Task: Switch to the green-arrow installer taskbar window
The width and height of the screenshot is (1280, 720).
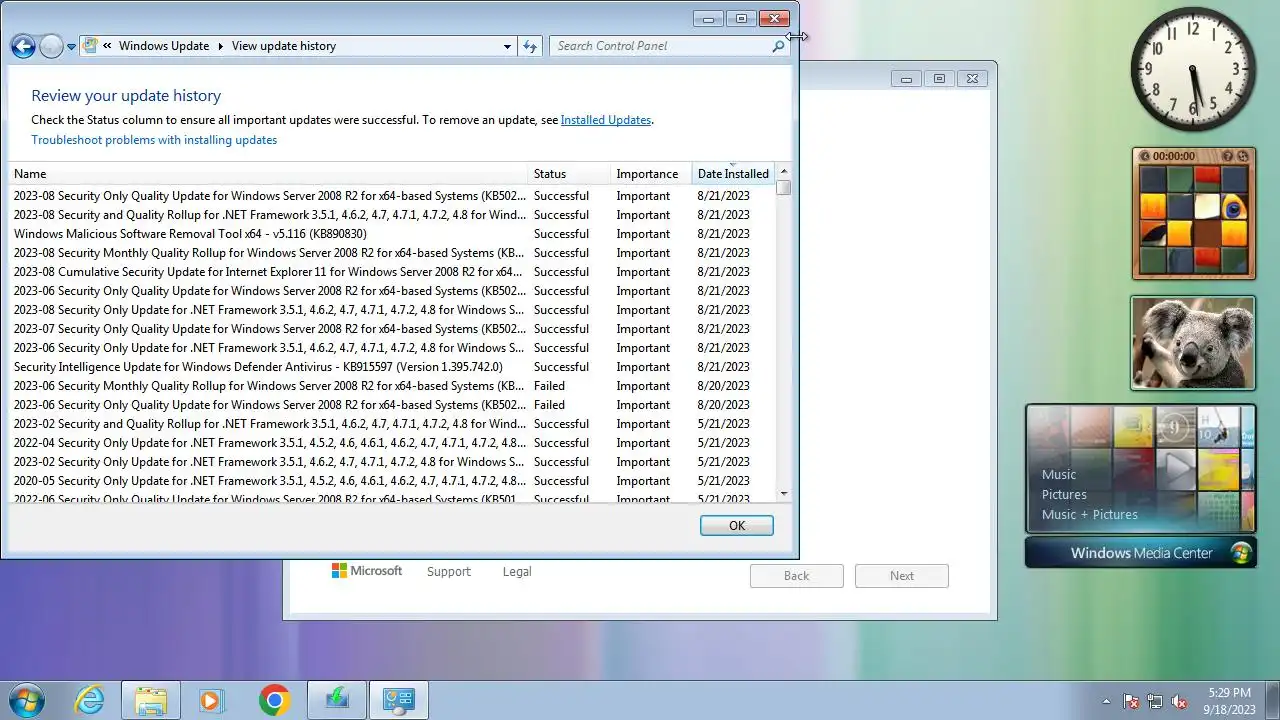Action: point(337,700)
